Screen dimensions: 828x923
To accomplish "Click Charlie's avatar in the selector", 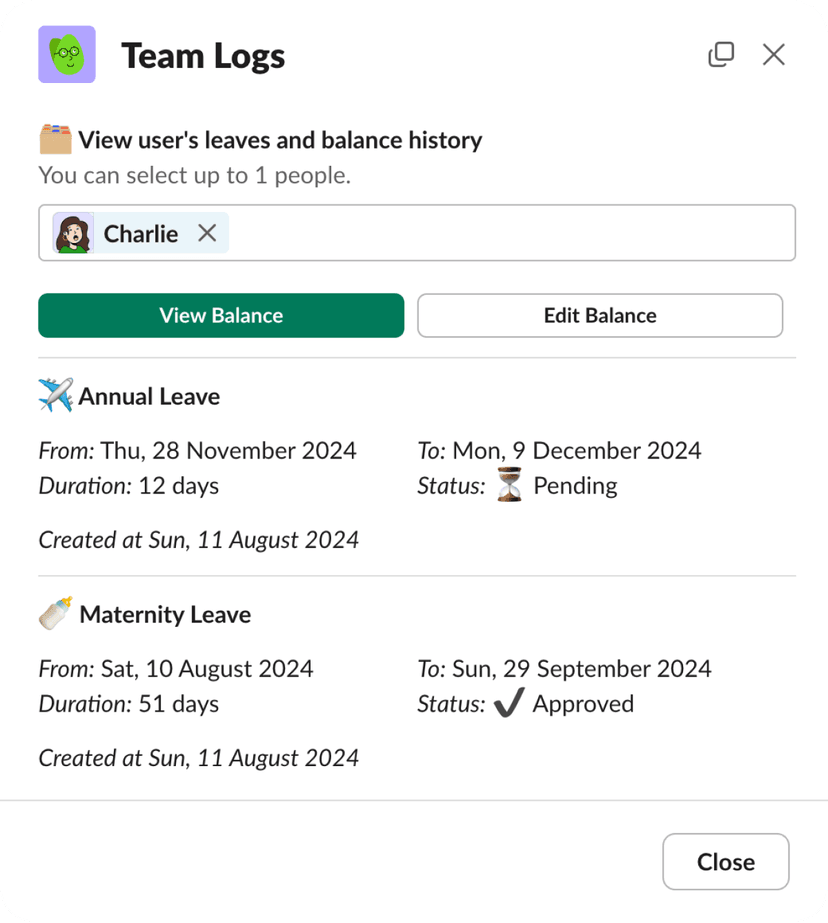I will pyautogui.click(x=74, y=233).
